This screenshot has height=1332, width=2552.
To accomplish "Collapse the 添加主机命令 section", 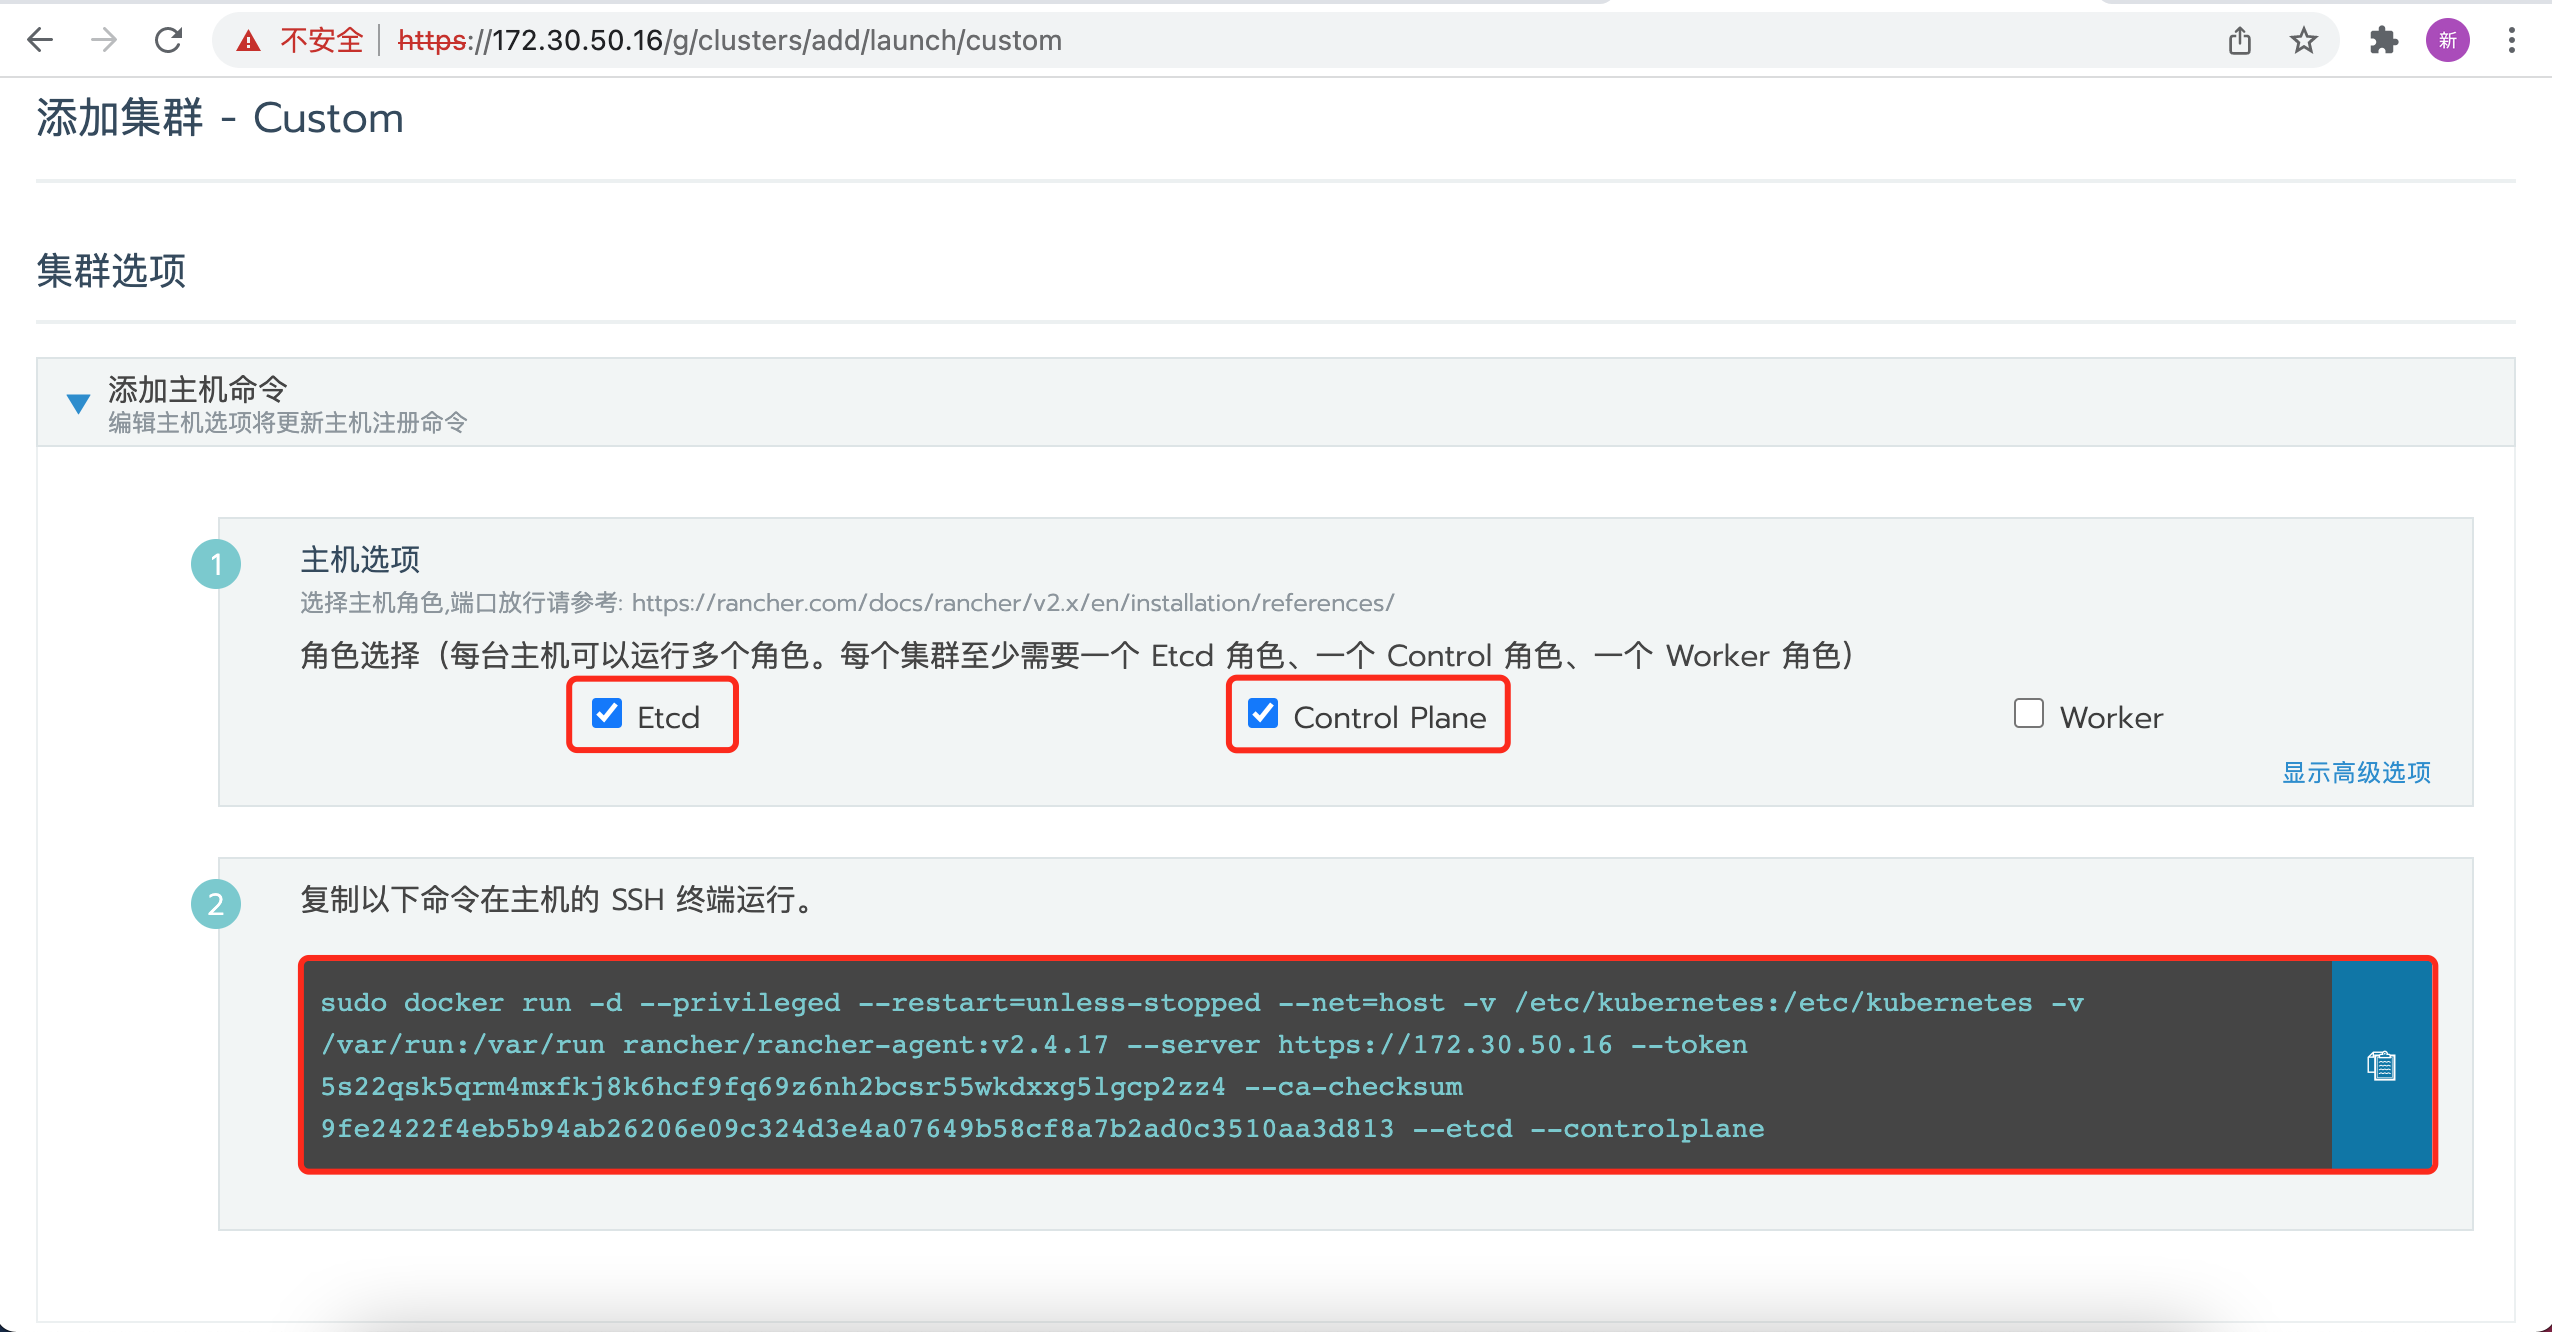I will coord(78,403).
